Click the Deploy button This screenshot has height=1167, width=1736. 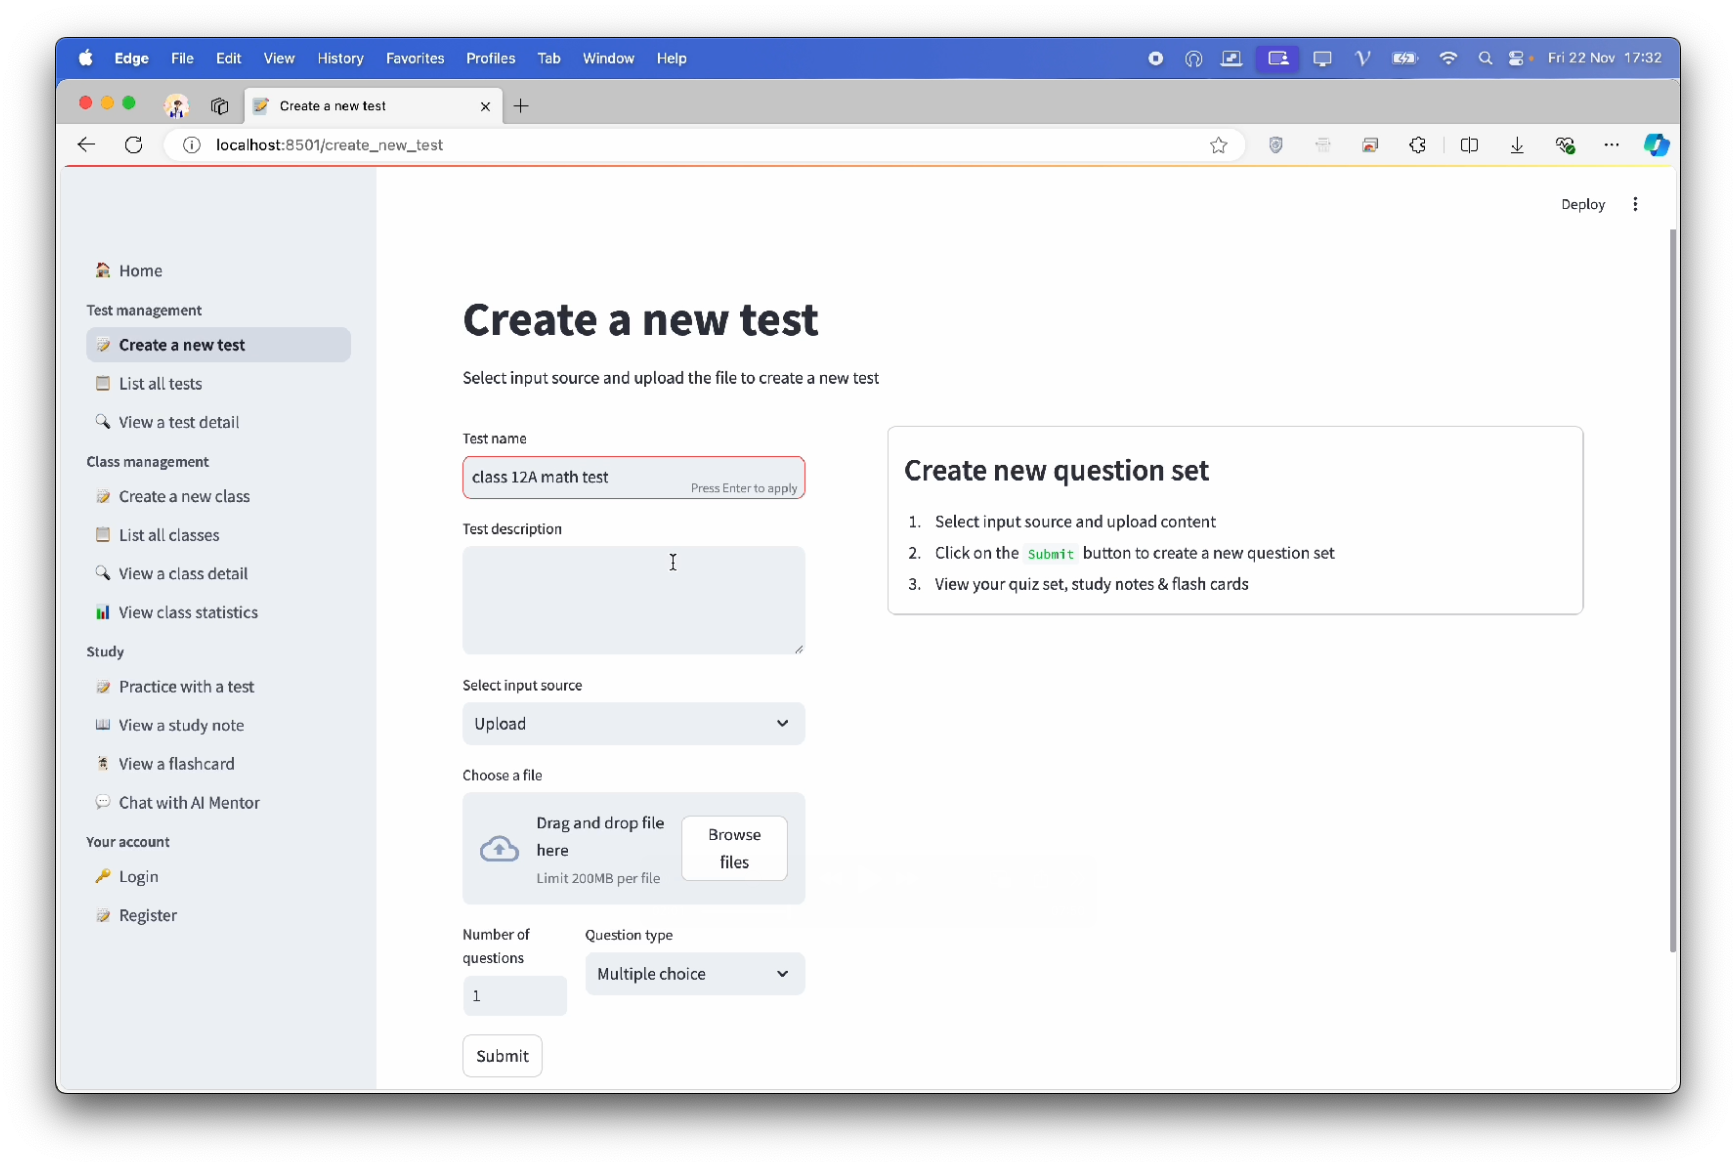coord(1582,204)
